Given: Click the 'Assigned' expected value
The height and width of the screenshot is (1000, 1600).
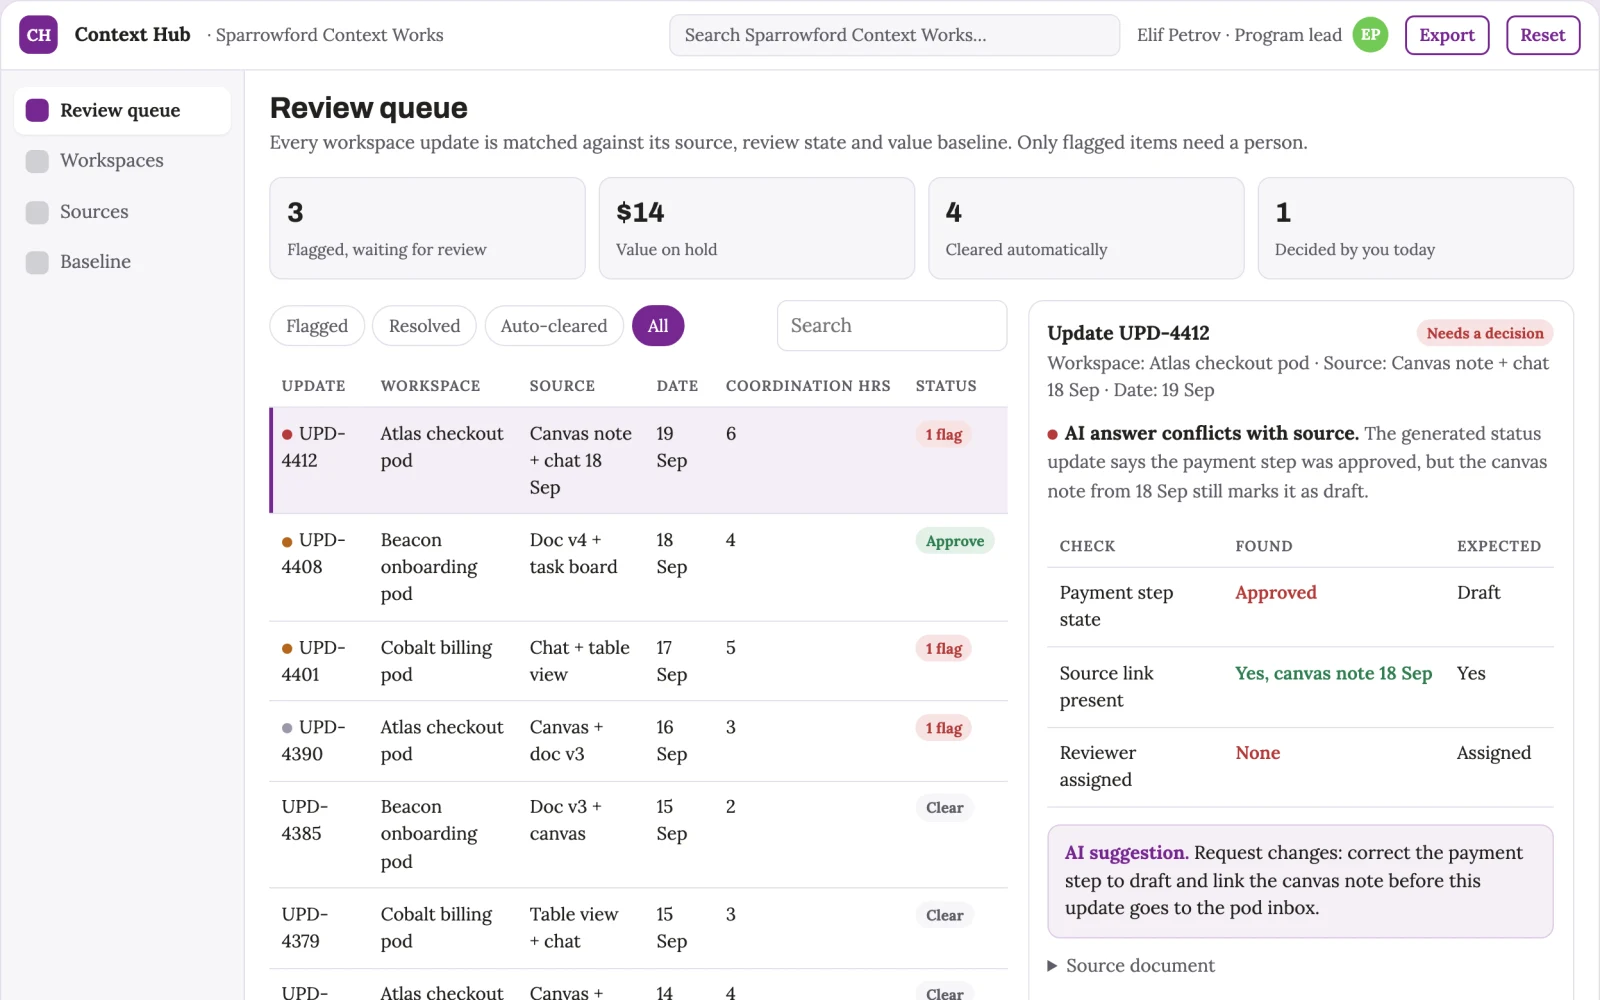Looking at the screenshot, I should tap(1493, 753).
